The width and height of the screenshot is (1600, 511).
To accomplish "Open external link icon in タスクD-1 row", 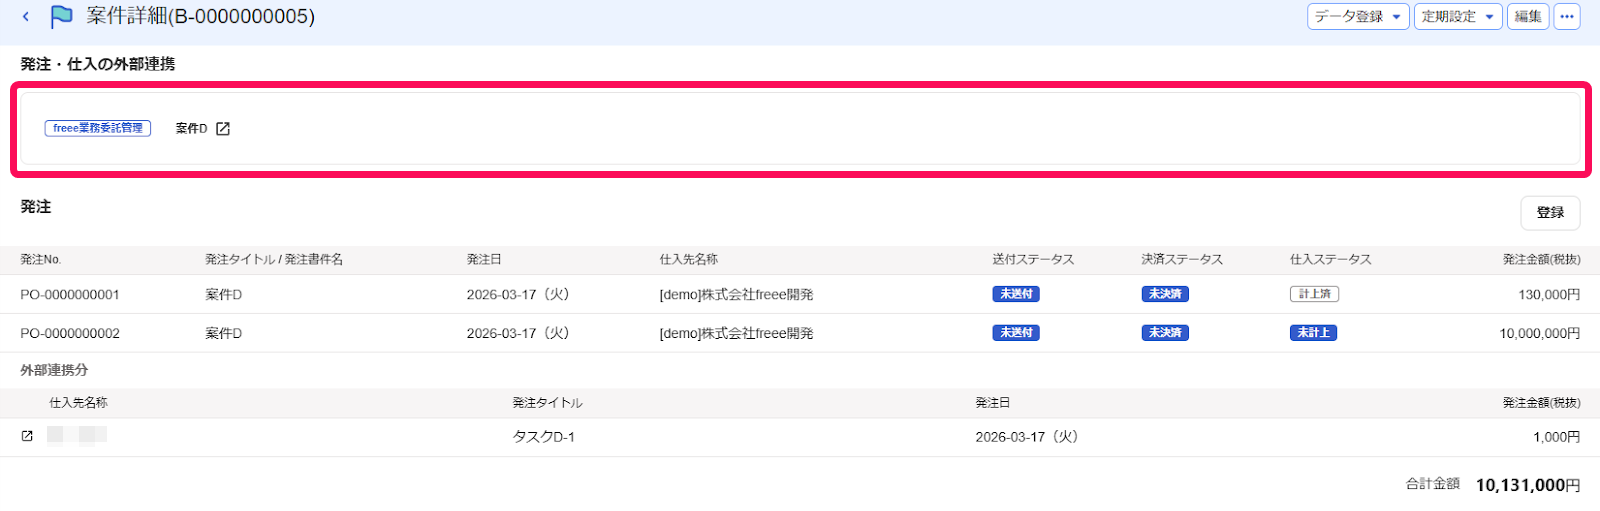I will point(27,436).
